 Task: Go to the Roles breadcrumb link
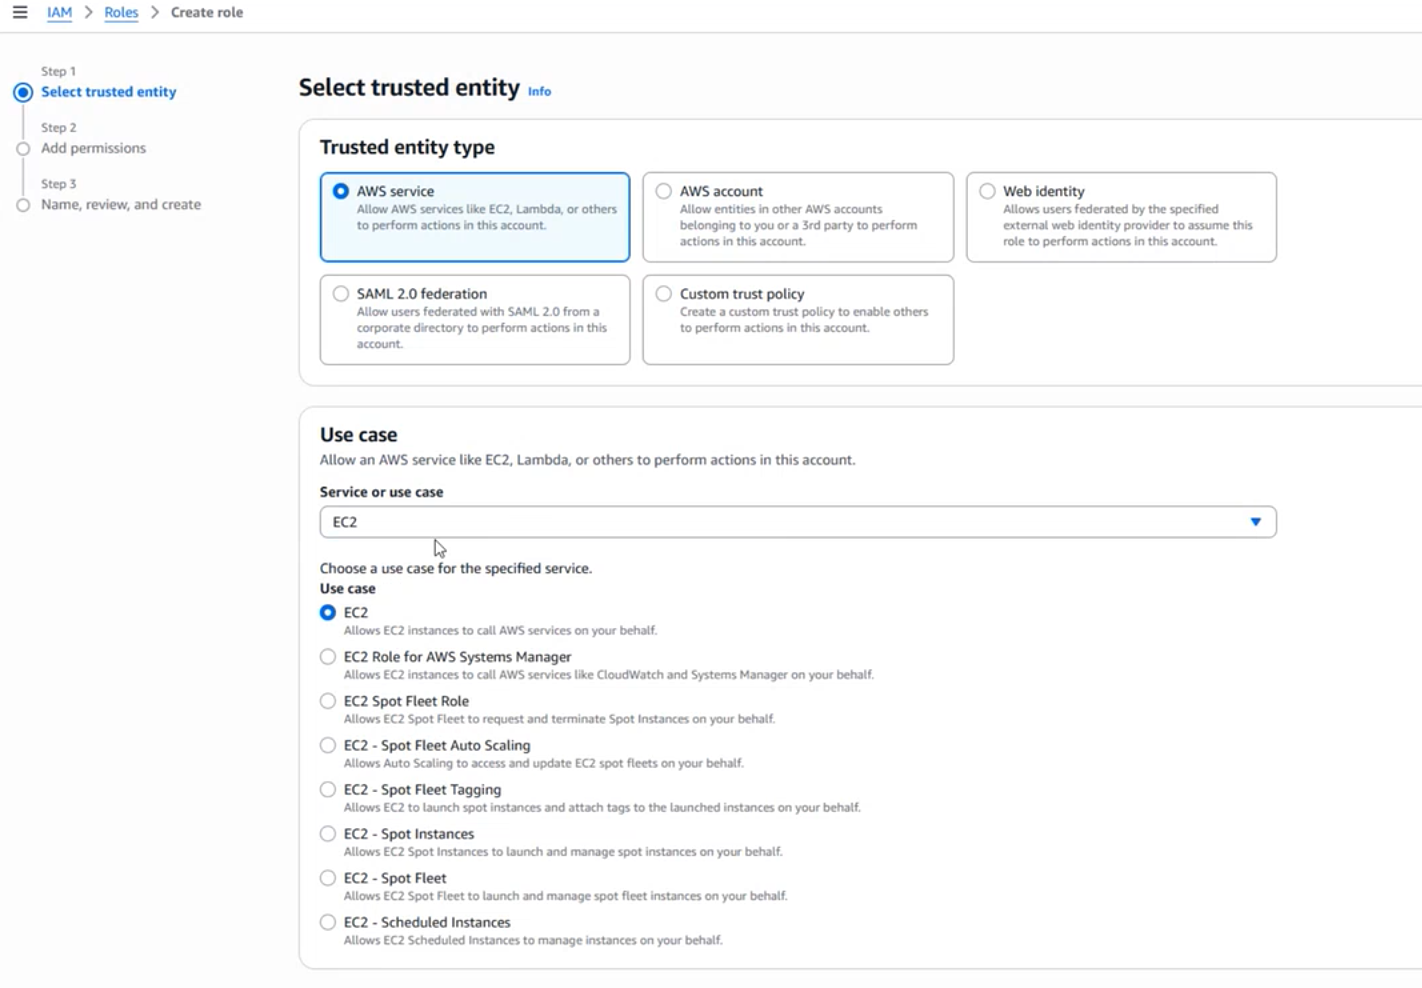121,12
